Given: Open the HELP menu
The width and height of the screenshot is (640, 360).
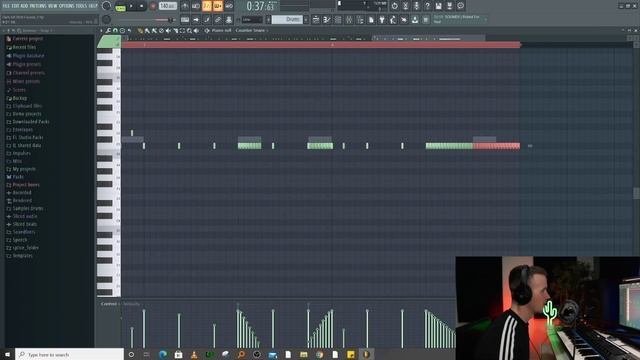Looking at the screenshot, I should (x=93, y=6).
